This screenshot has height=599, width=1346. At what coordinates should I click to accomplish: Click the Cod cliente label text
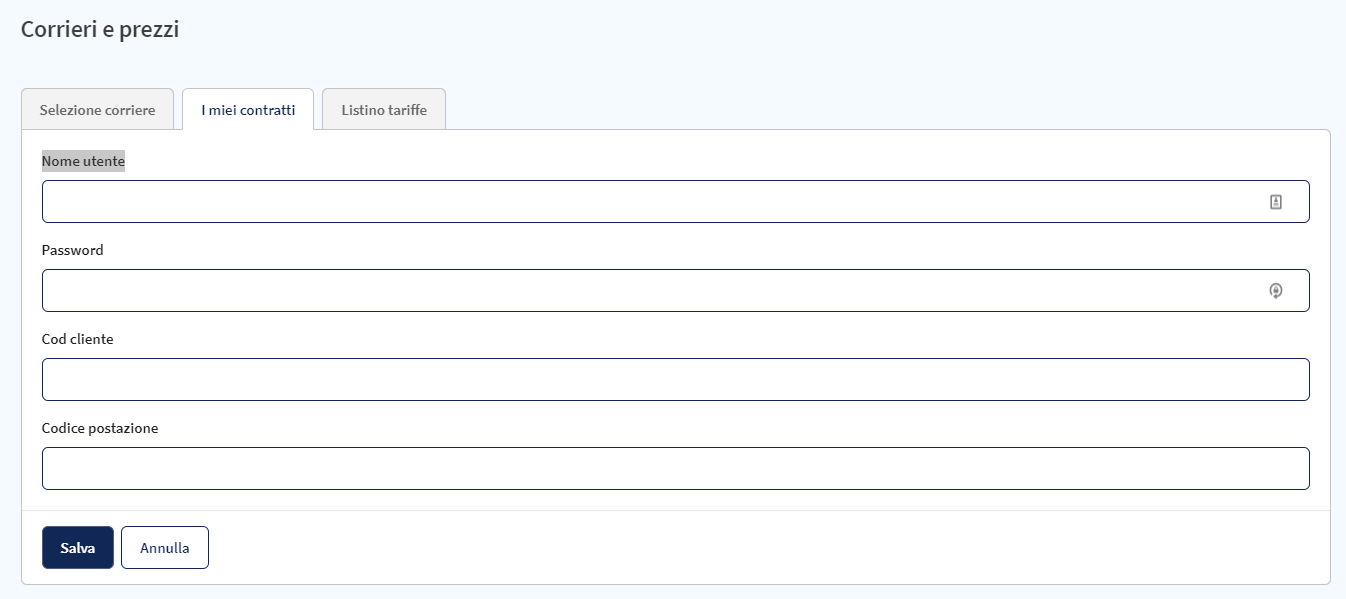click(x=78, y=339)
